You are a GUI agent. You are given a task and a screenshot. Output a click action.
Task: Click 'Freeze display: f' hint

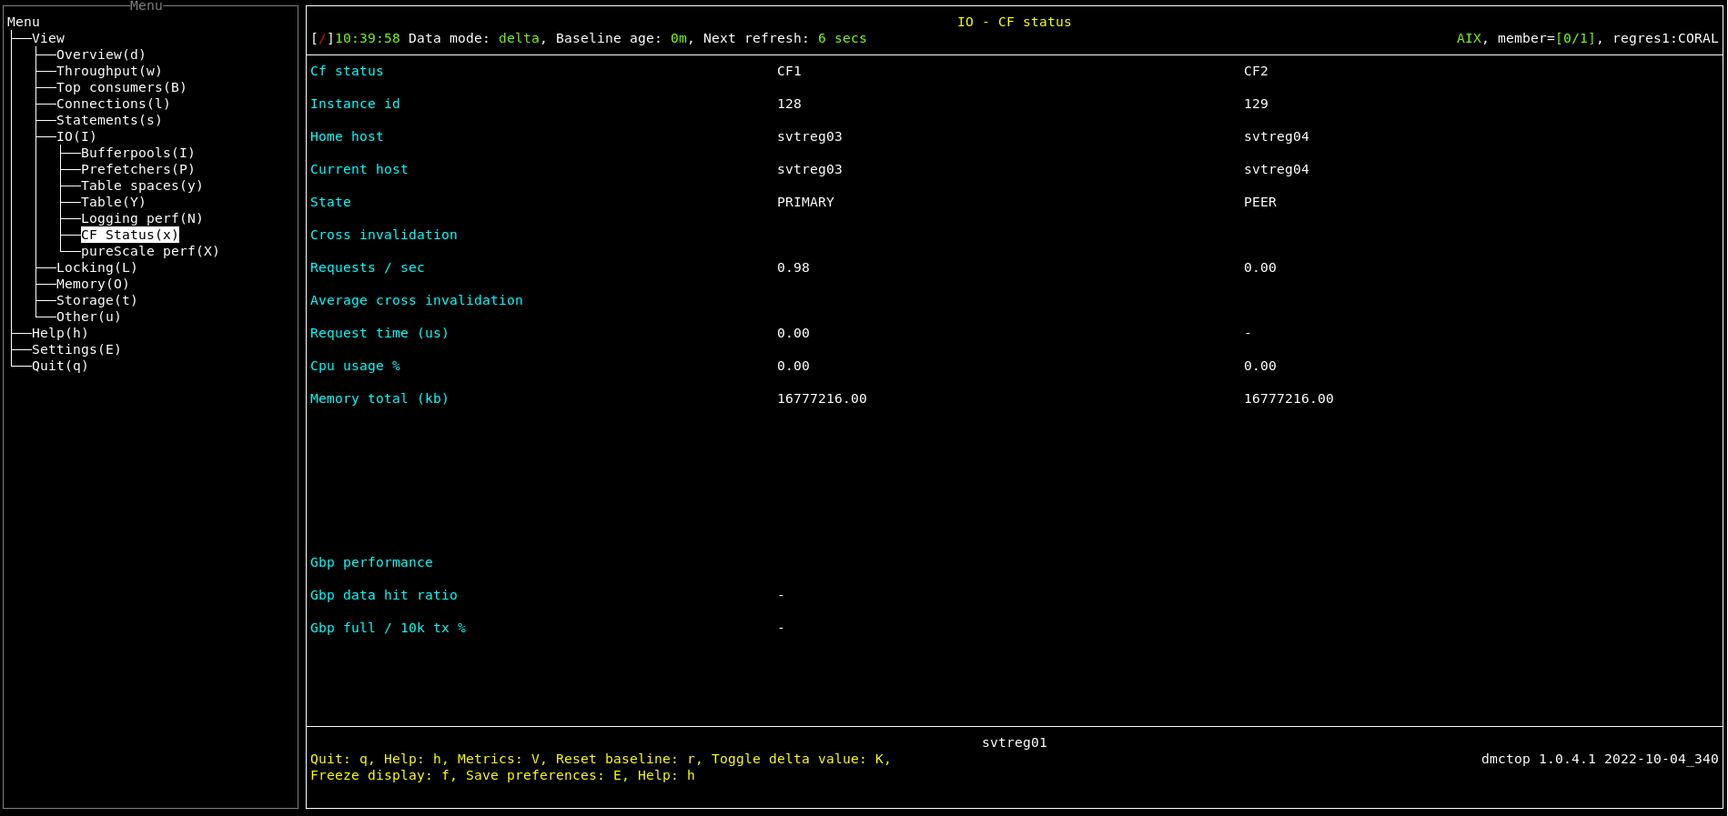tap(380, 776)
